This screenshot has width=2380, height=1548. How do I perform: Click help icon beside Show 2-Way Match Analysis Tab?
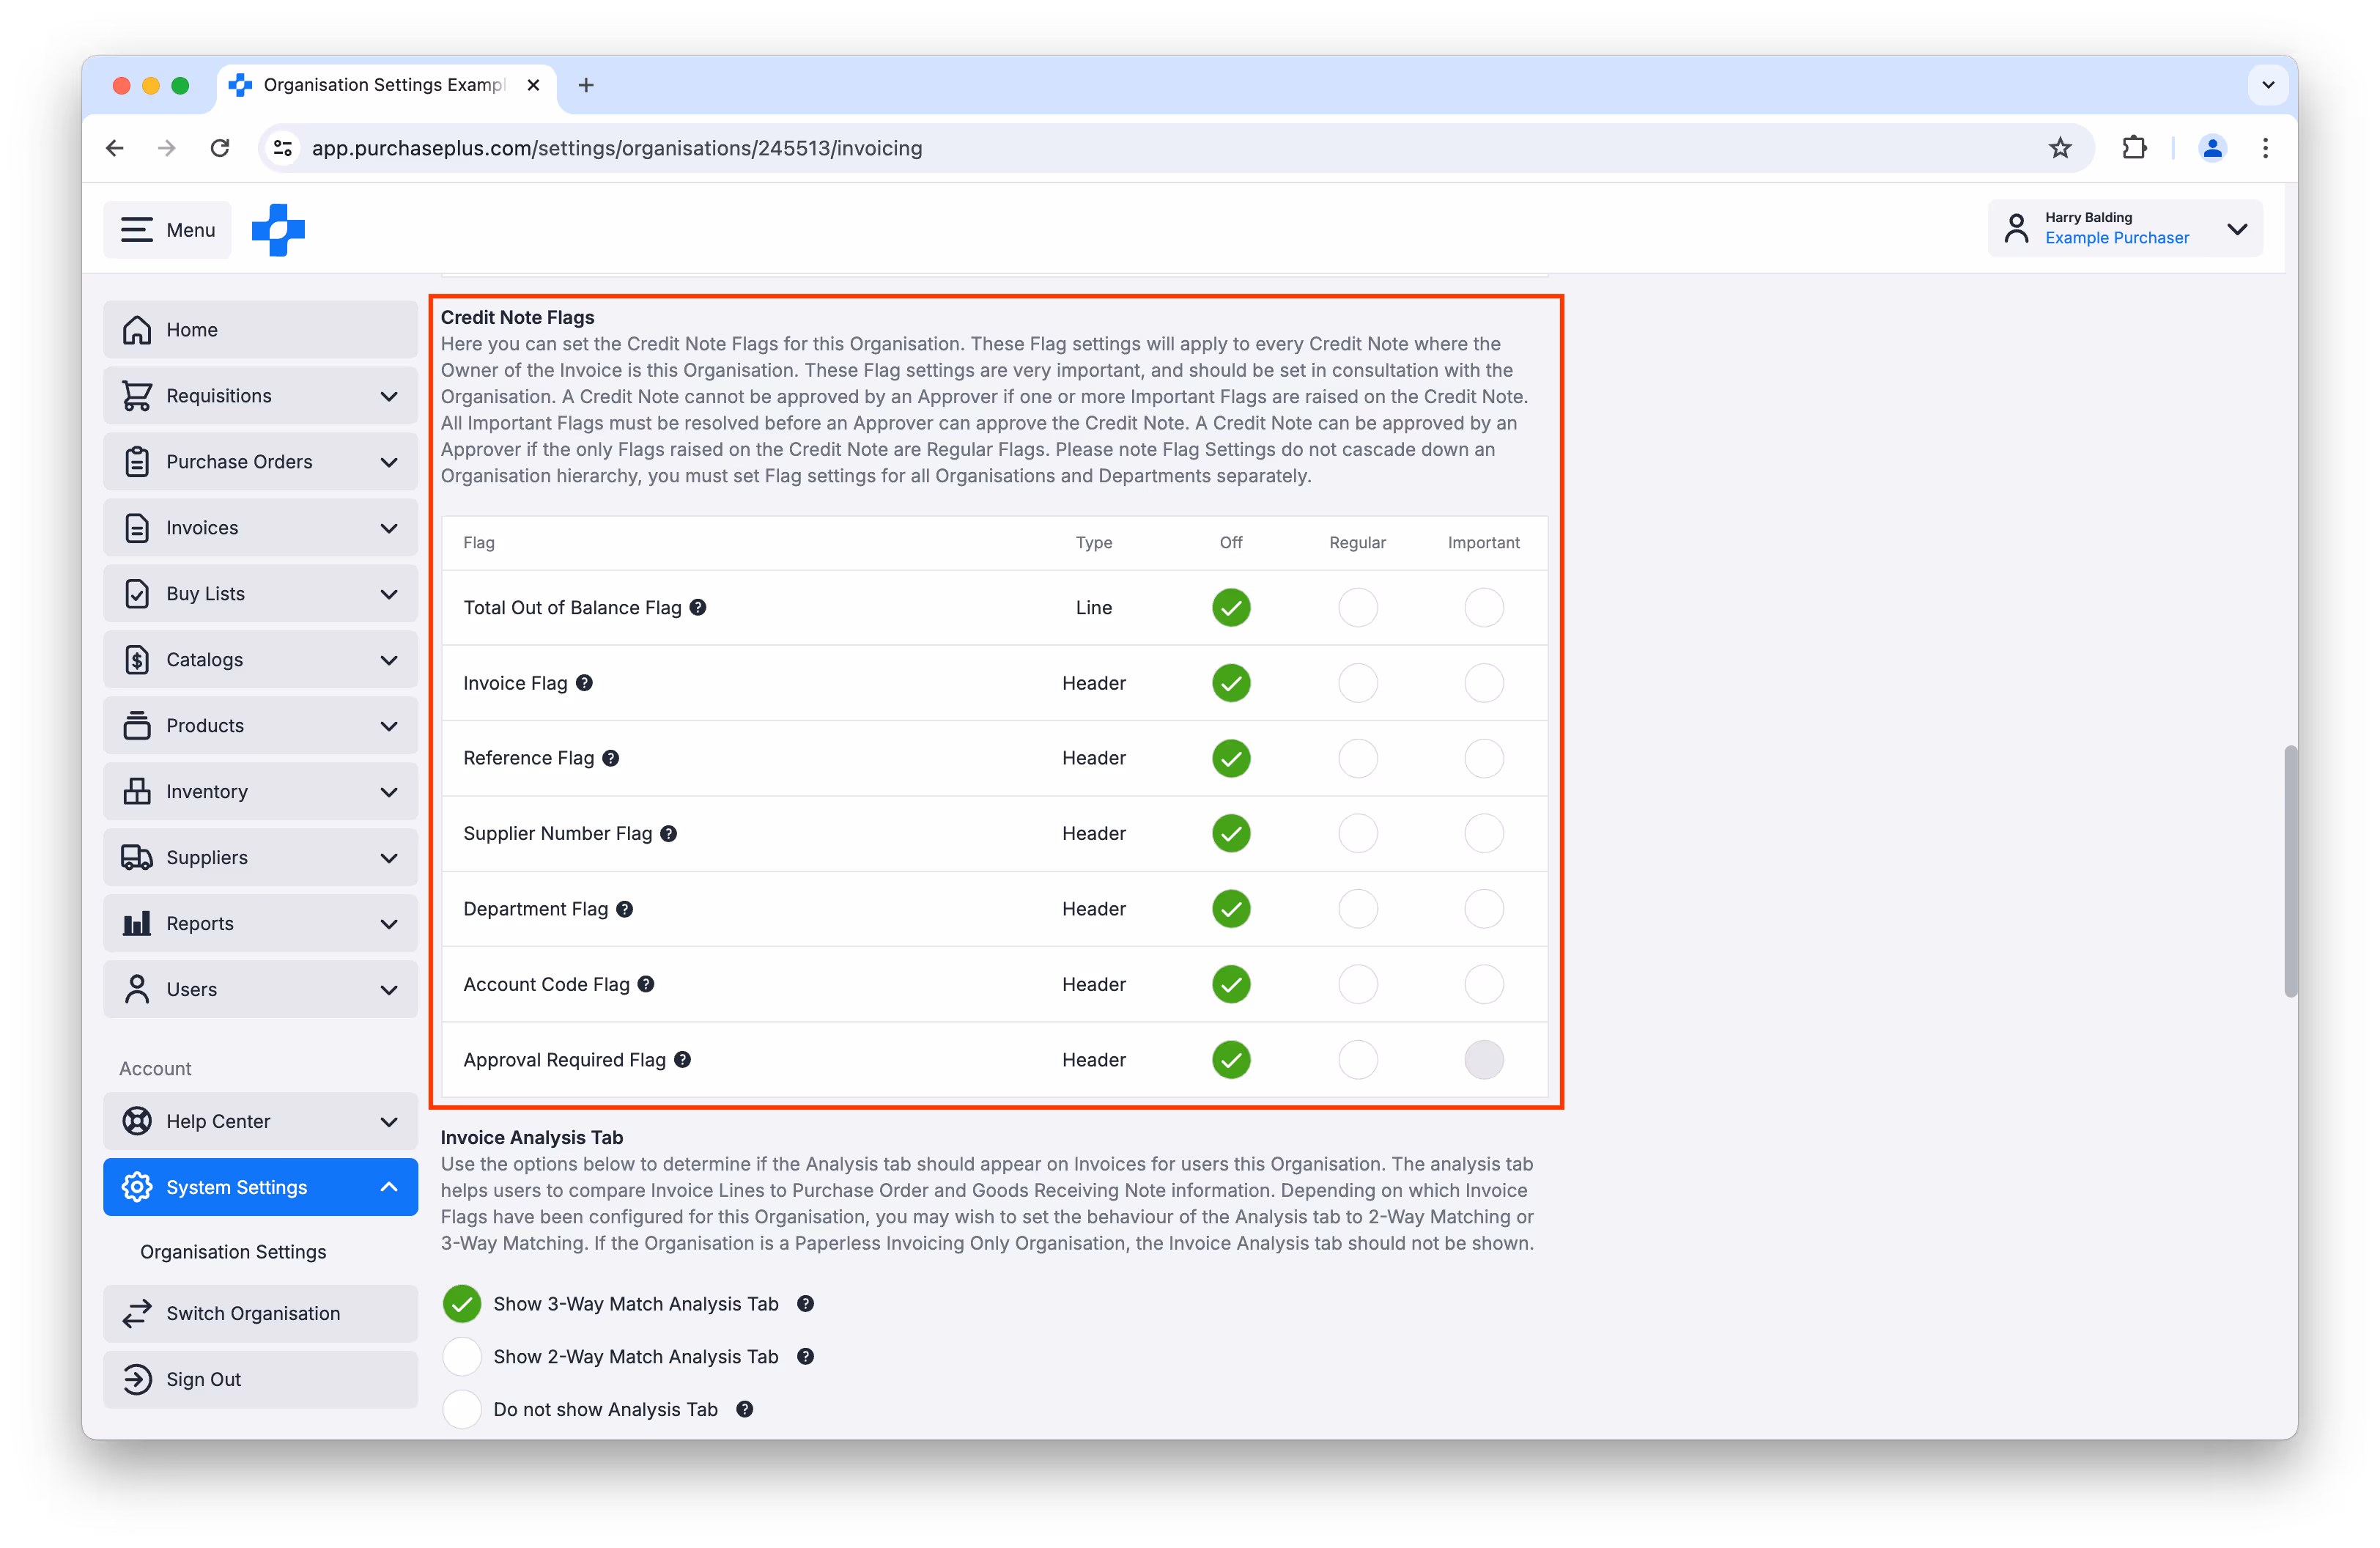805,1356
